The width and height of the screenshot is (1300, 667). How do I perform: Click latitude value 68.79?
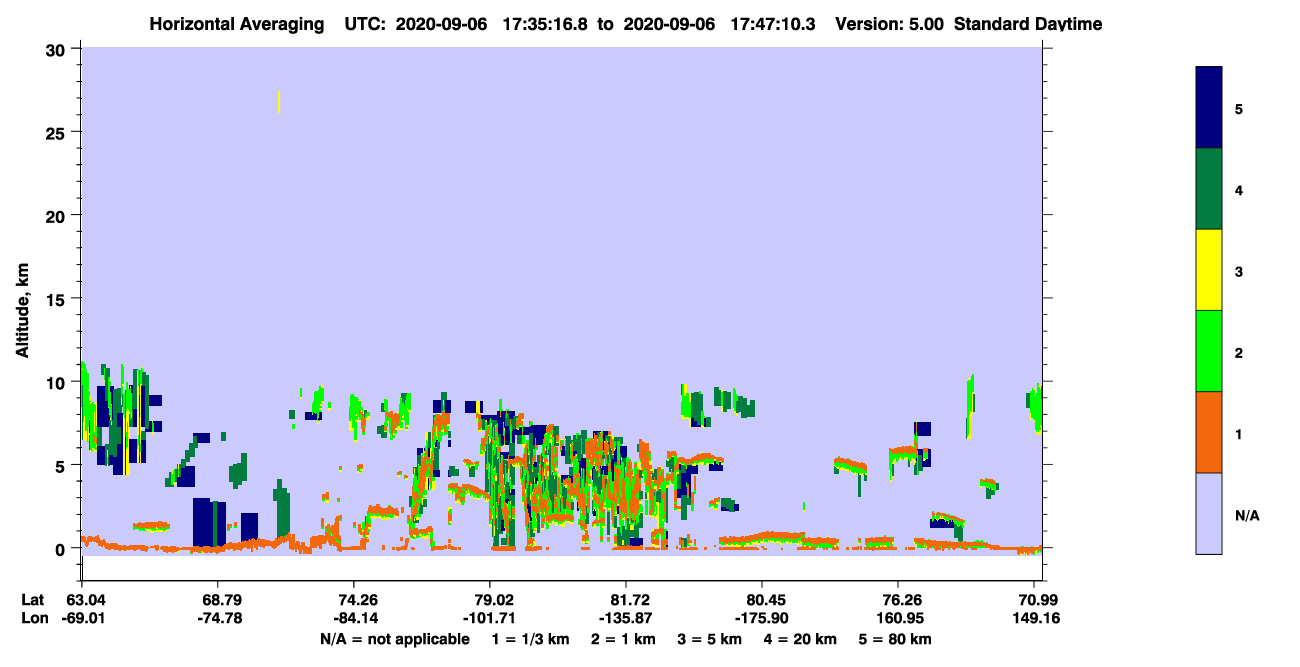[218, 600]
